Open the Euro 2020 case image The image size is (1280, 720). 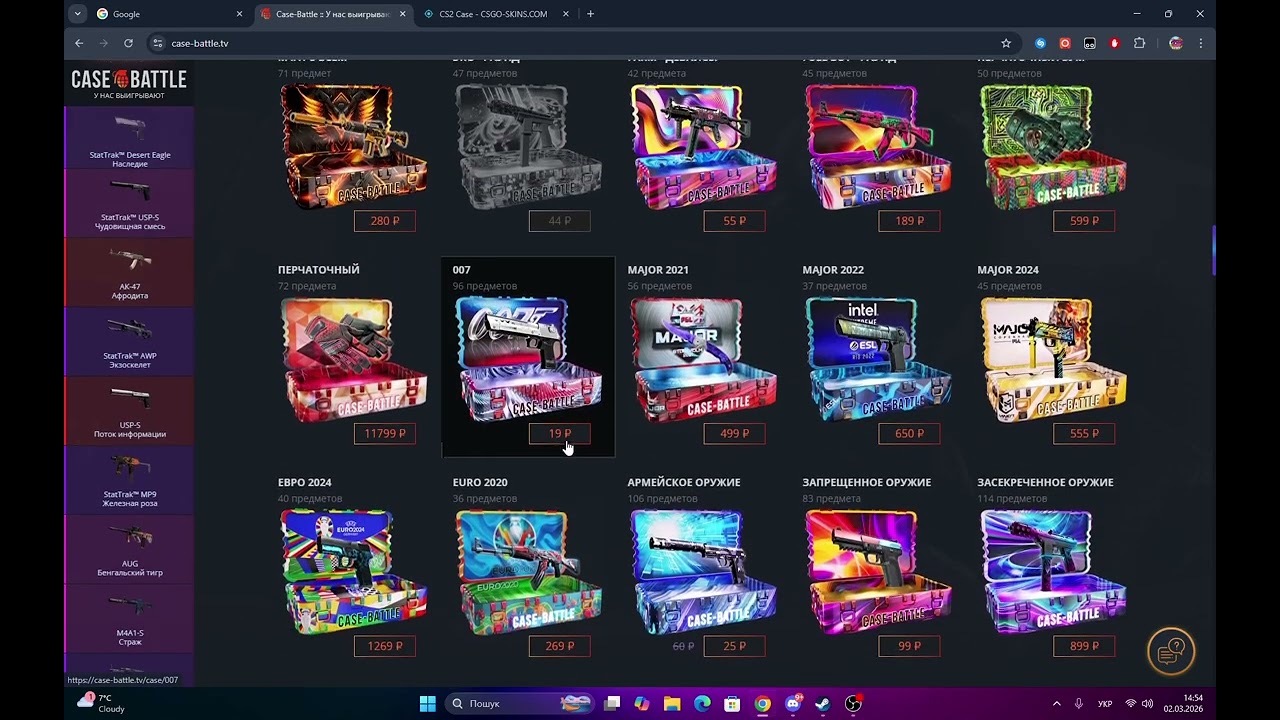click(528, 572)
